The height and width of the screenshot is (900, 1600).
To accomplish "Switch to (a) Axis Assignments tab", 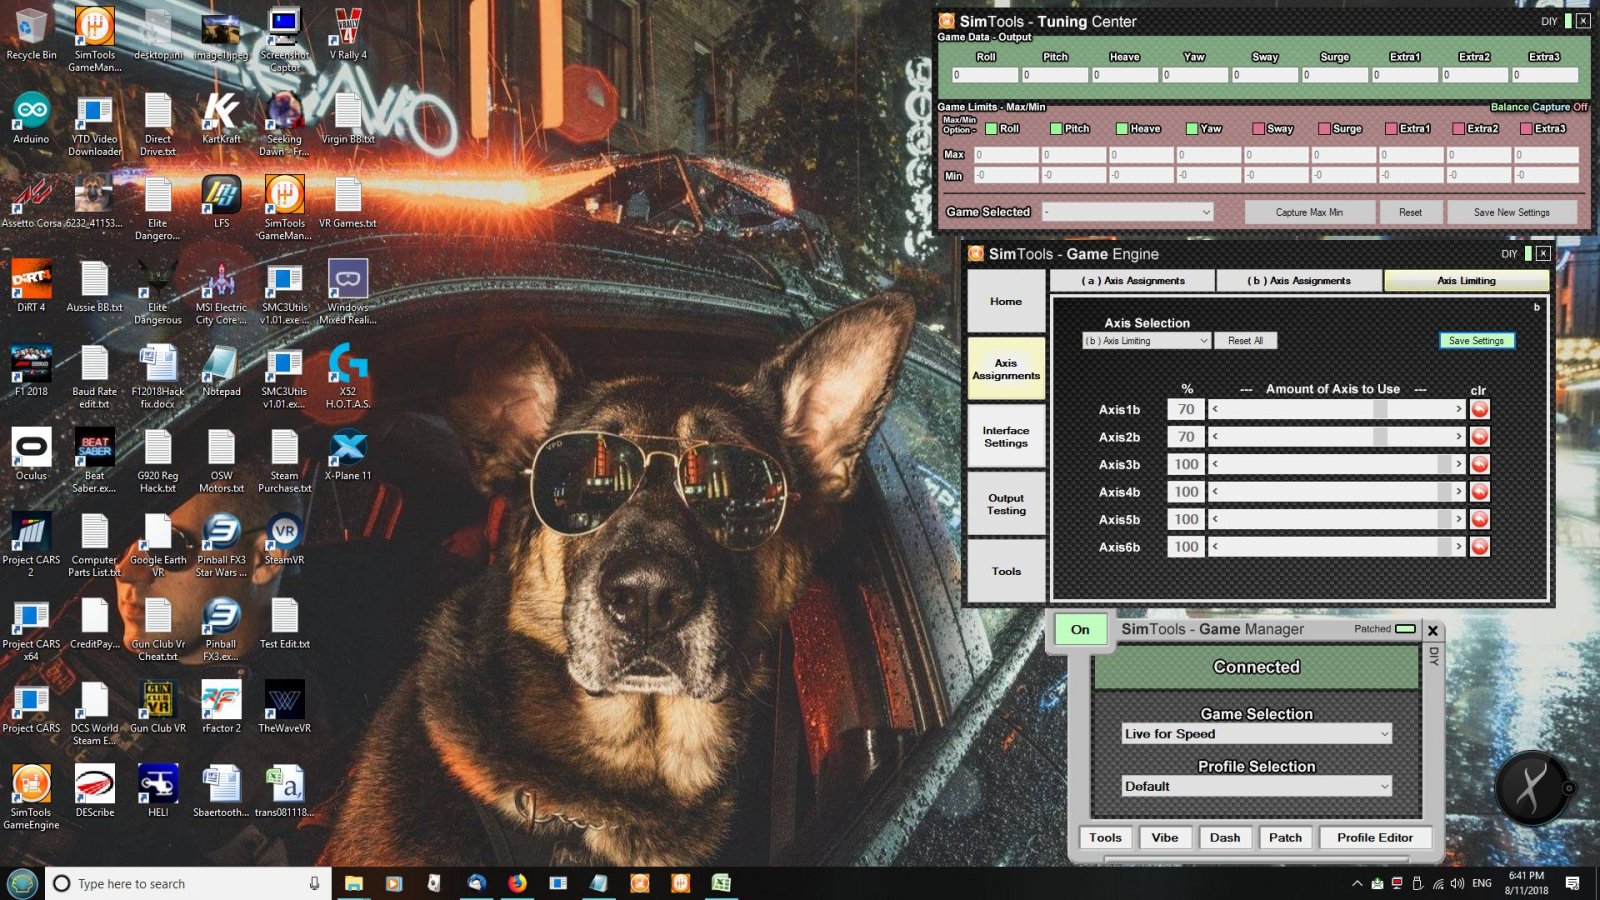I will pyautogui.click(x=1133, y=281).
